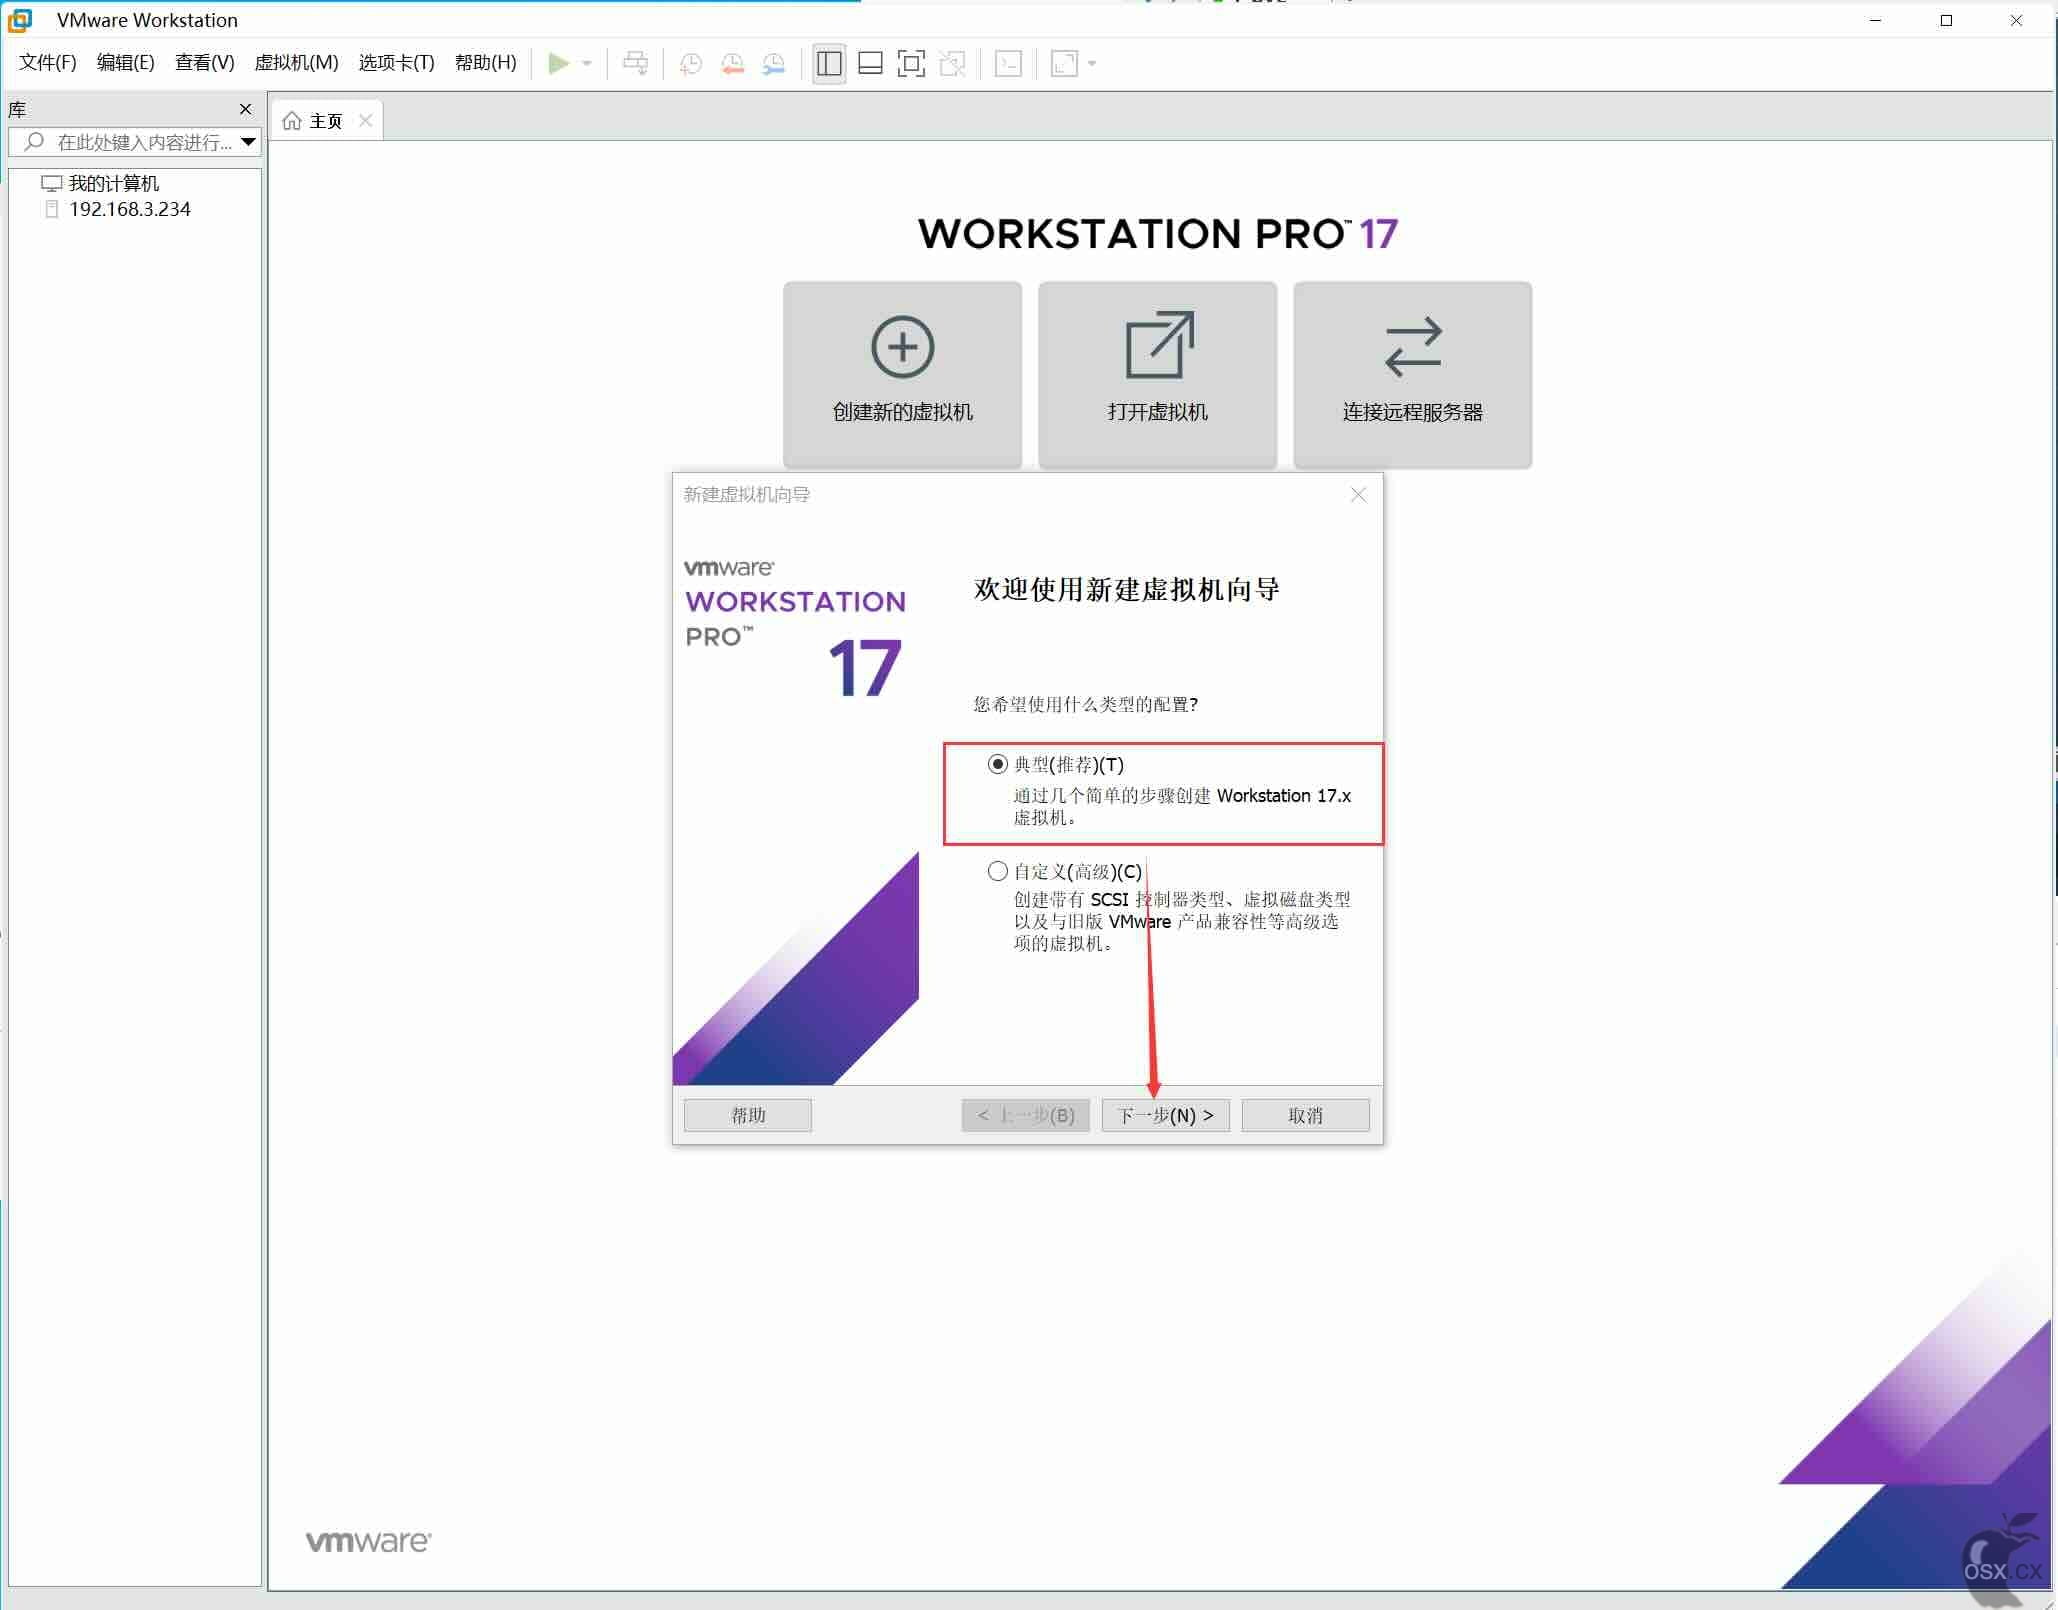This screenshot has width=2058, height=1610.
Task: Close the 库 library panel
Action: [x=245, y=109]
